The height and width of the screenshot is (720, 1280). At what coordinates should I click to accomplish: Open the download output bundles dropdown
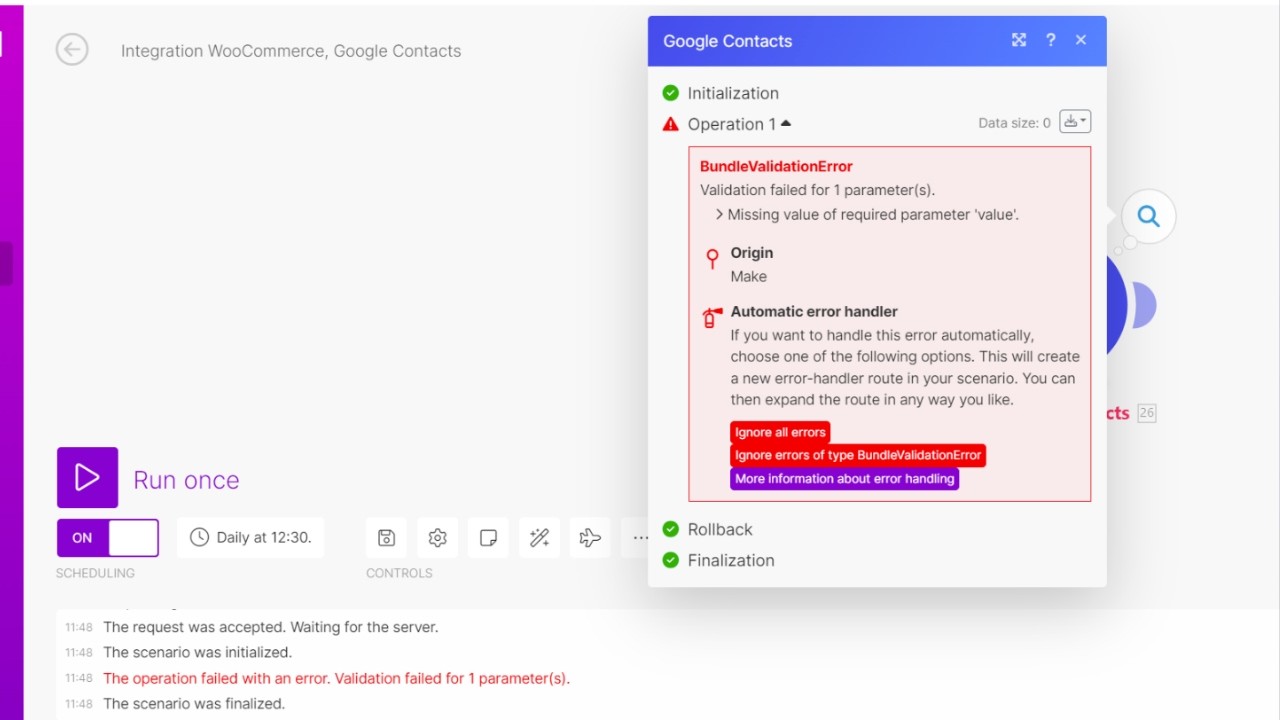coord(1074,122)
